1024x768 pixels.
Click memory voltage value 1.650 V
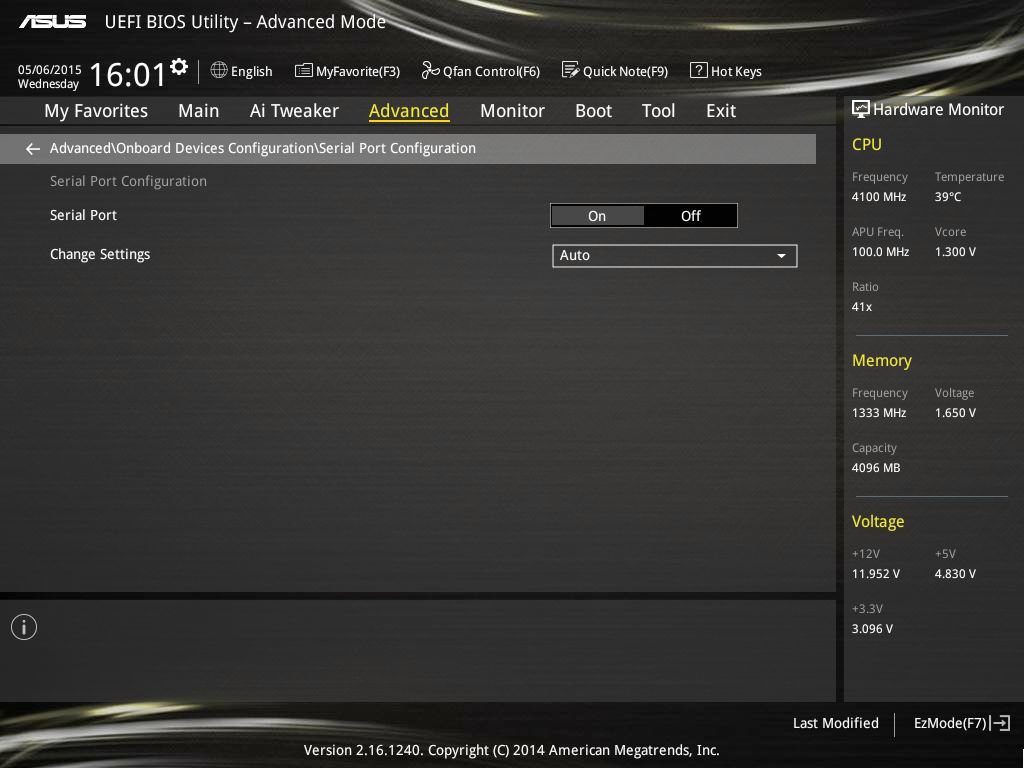[x=955, y=413]
